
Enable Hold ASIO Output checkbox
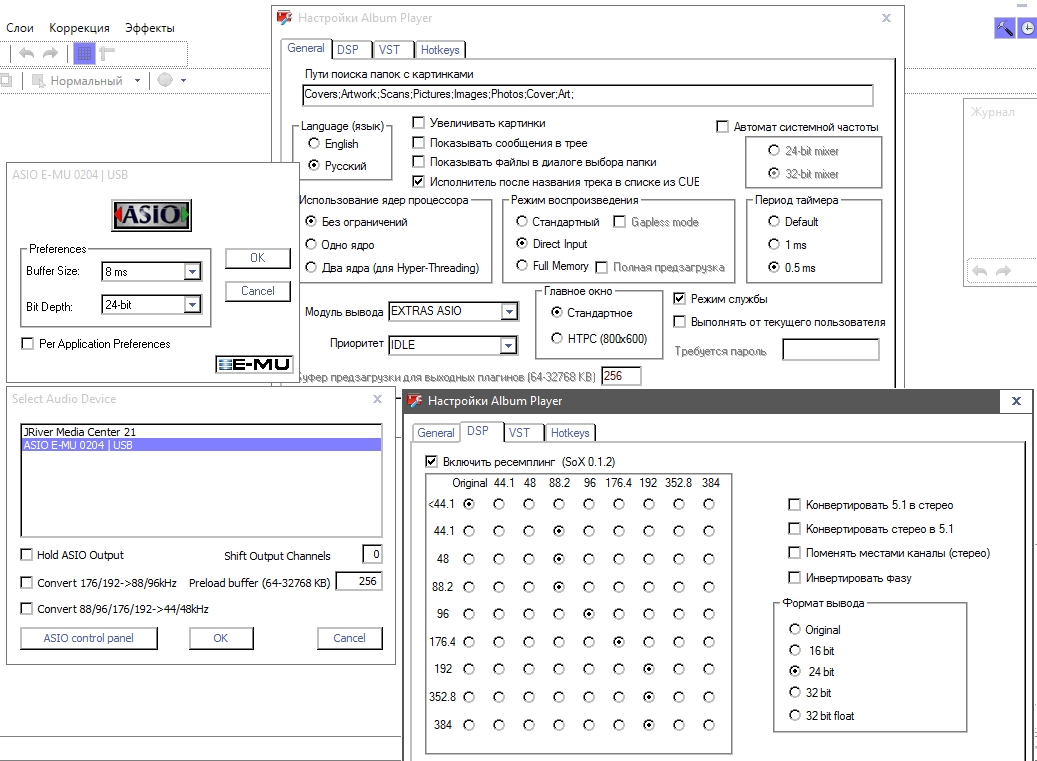click(26, 555)
